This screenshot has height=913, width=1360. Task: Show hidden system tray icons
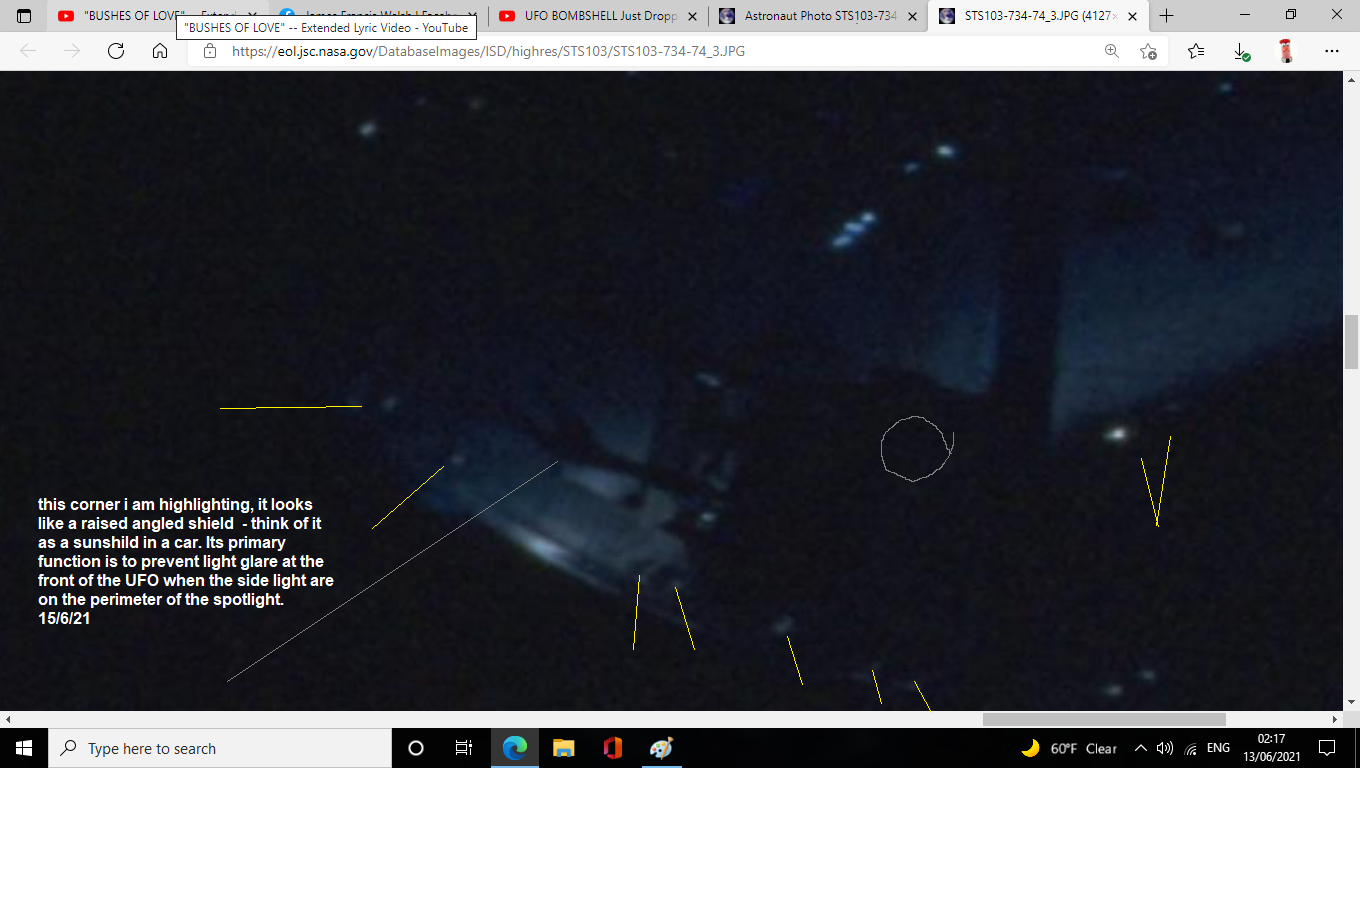point(1140,748)
